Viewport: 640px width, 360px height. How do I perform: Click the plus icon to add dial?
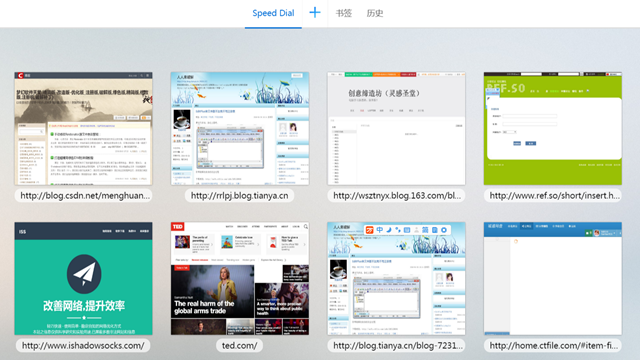point(315,13)
